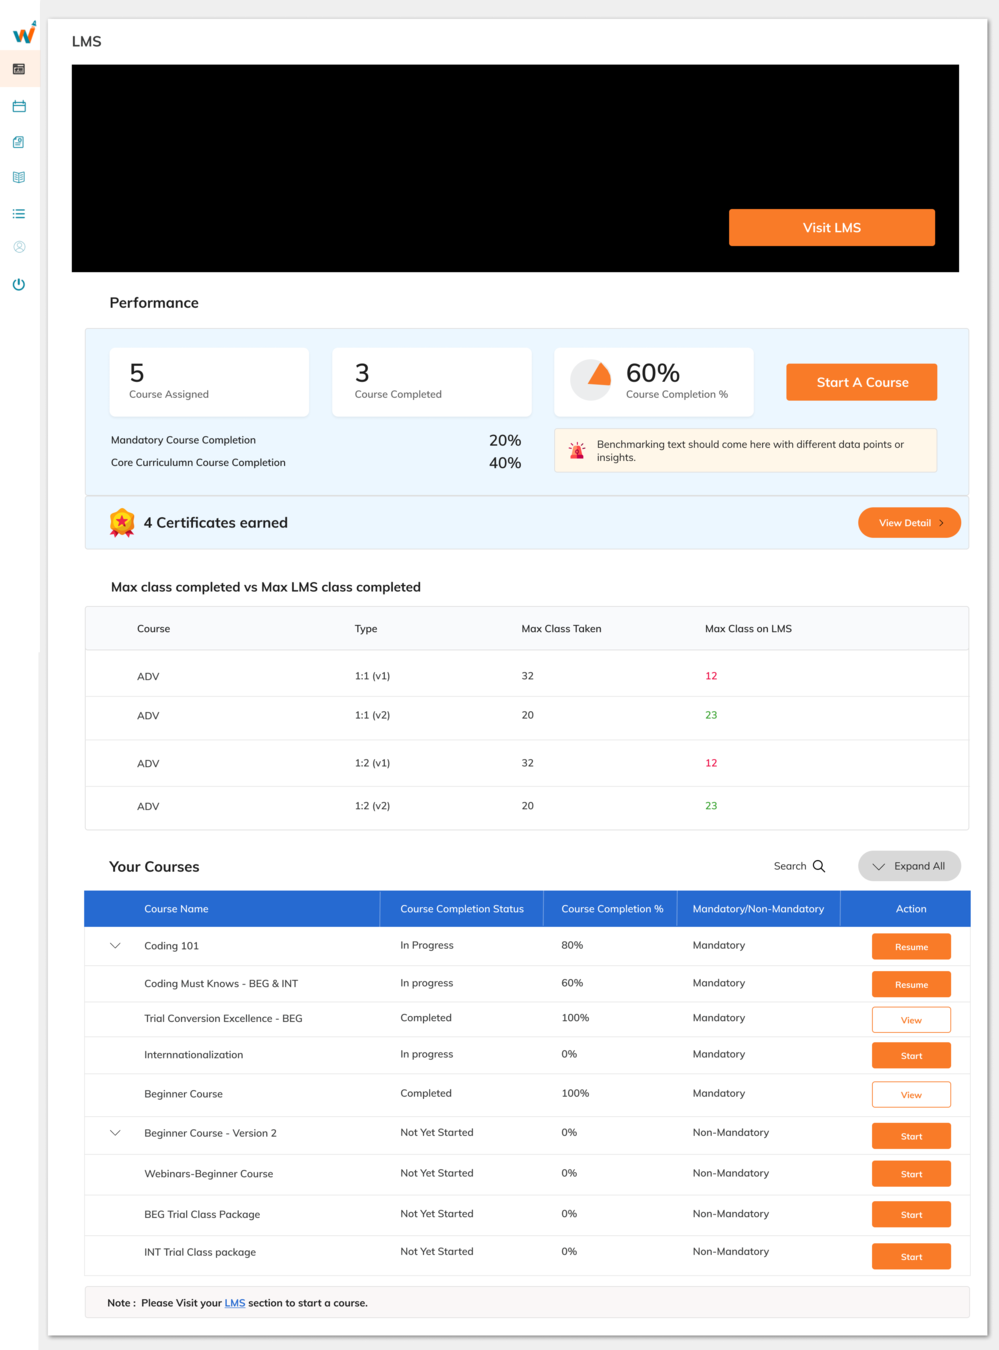Viewport: 999px width, 1350px height.
Task: Open the certificates View Detail button
Action: (x=909, y=523)
